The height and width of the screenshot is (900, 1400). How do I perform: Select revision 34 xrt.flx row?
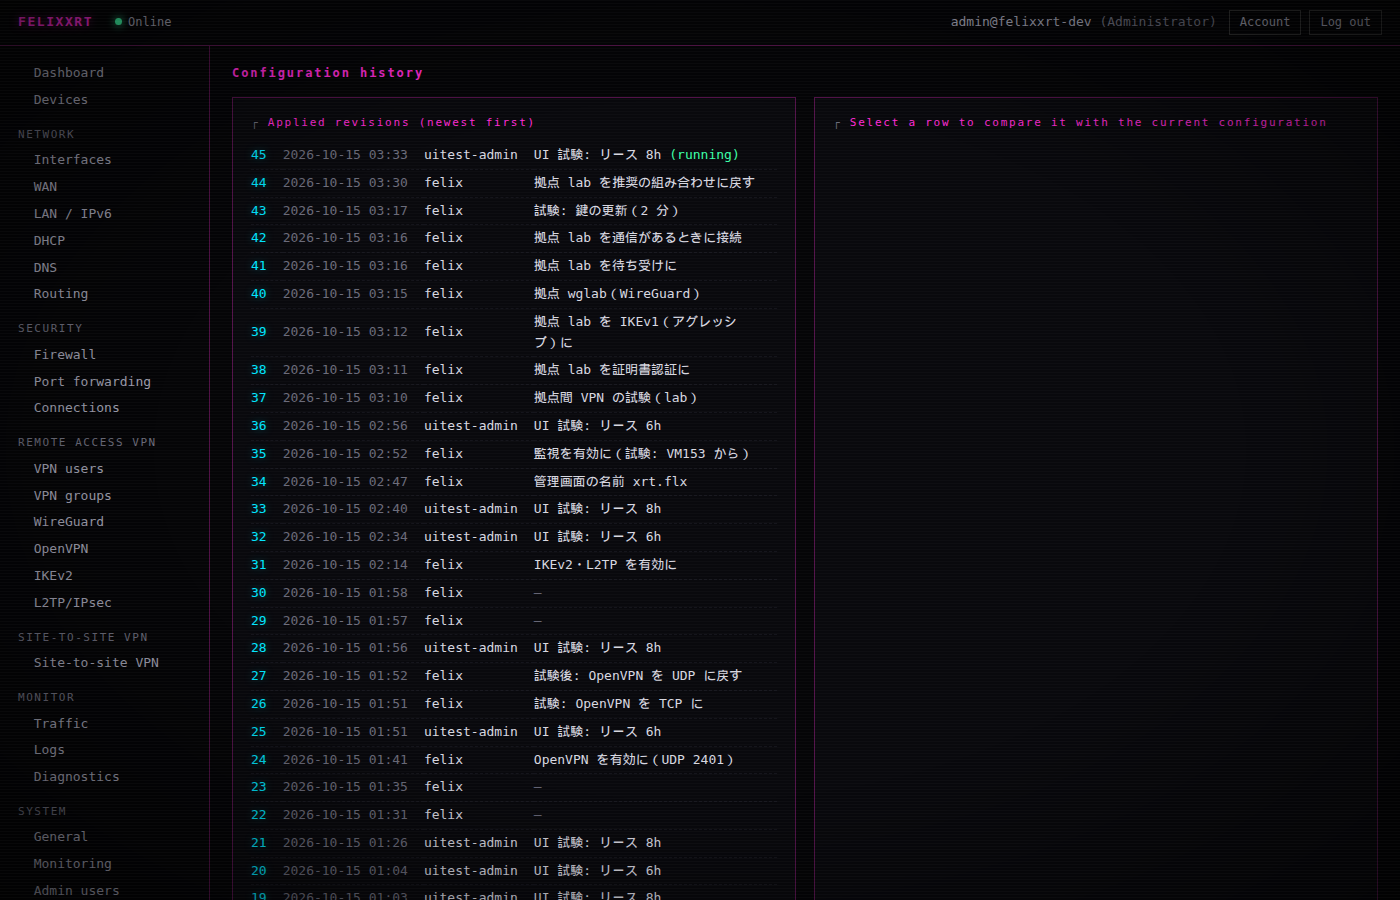[x=513, y=482]
